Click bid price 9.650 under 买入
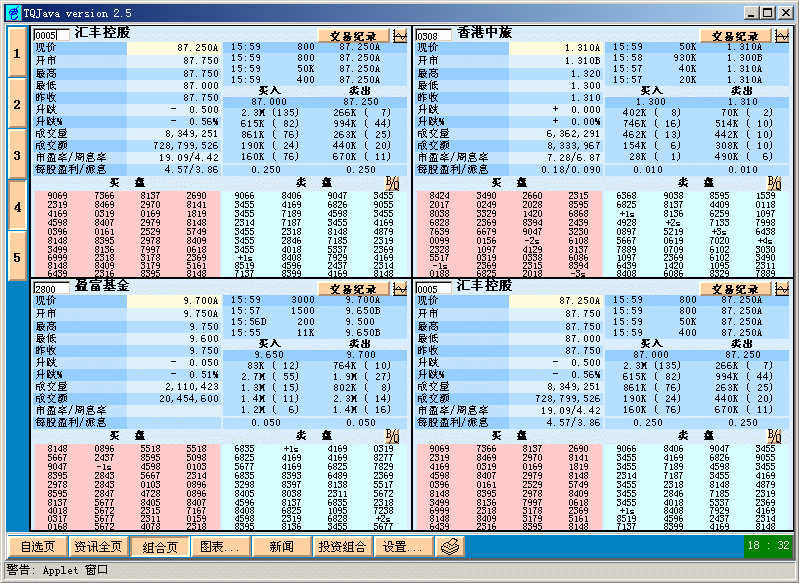Viewport: 799px width, 583px height. tap(269, 355)
